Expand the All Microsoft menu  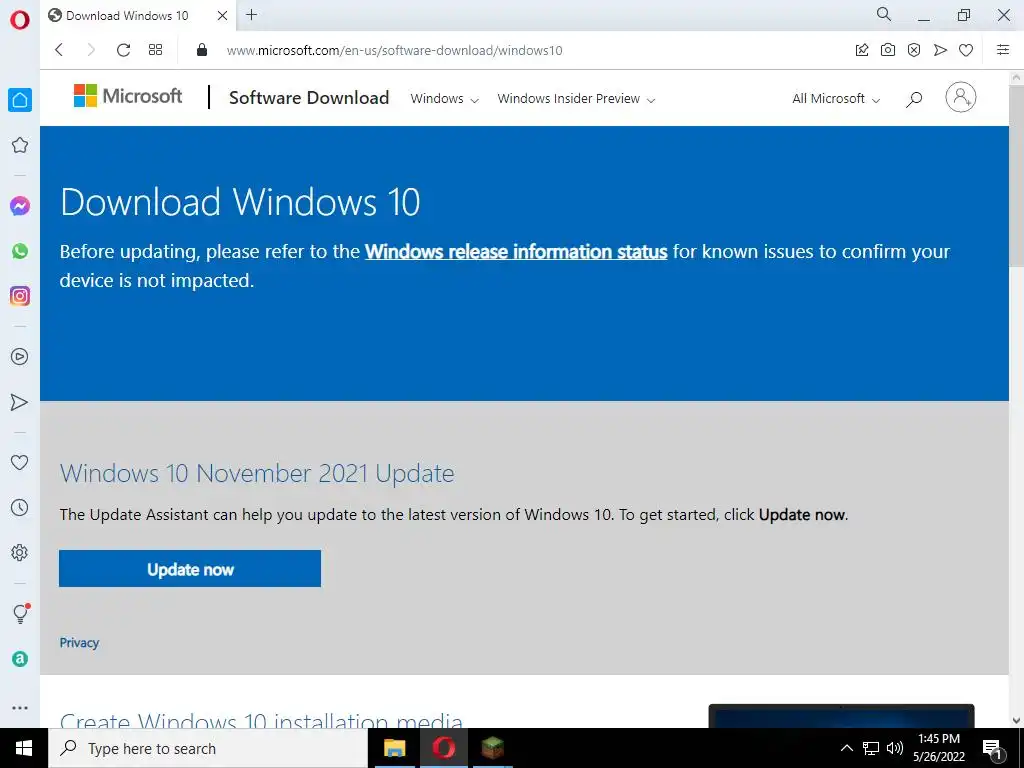point(836,99)
